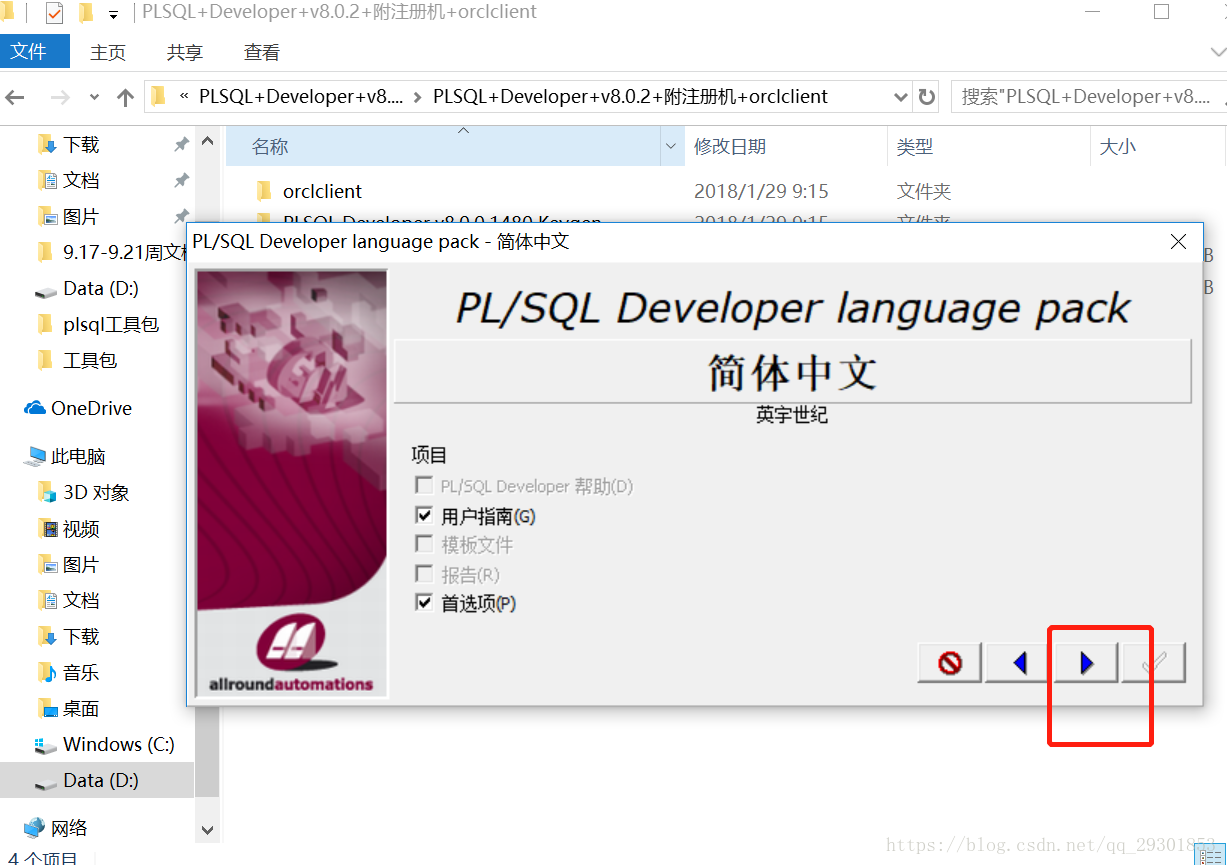The width and height of the screenshot is (1227, 865).
Task: Click the 模板文件 checkbox
Action: tap(423, 545)
